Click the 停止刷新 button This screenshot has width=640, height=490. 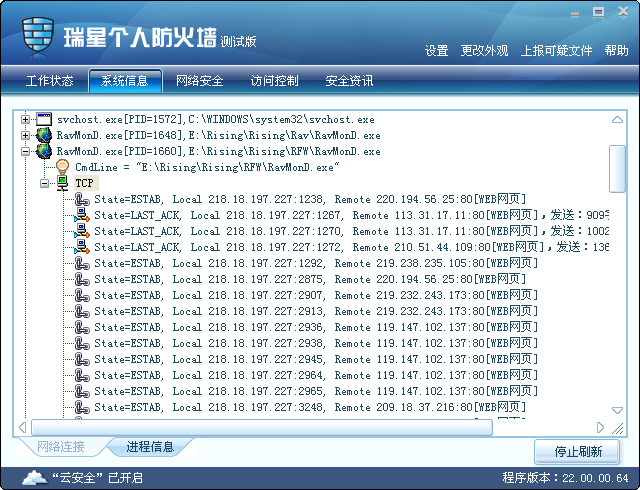577,452
